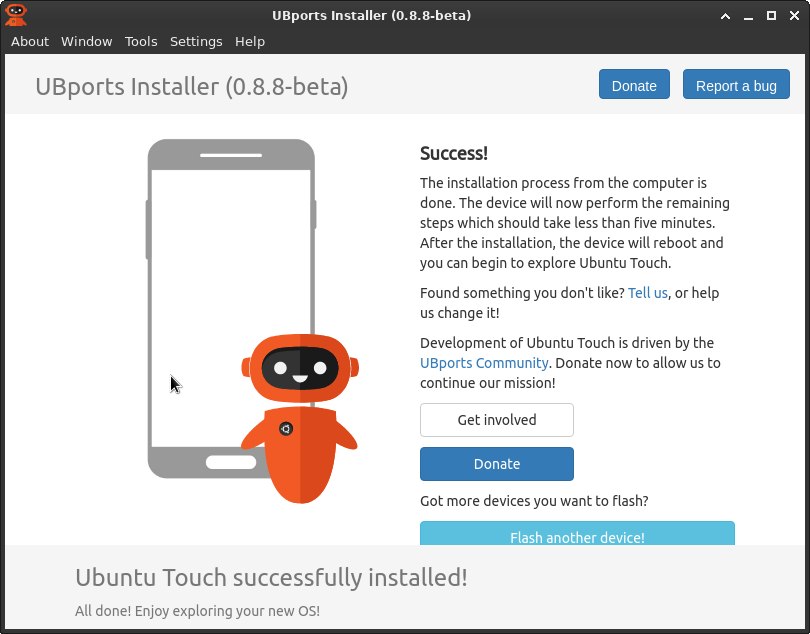This screenshot has width=810, height=634.
Task: Click the Donate button below Get involved
Action: [496, 463]
